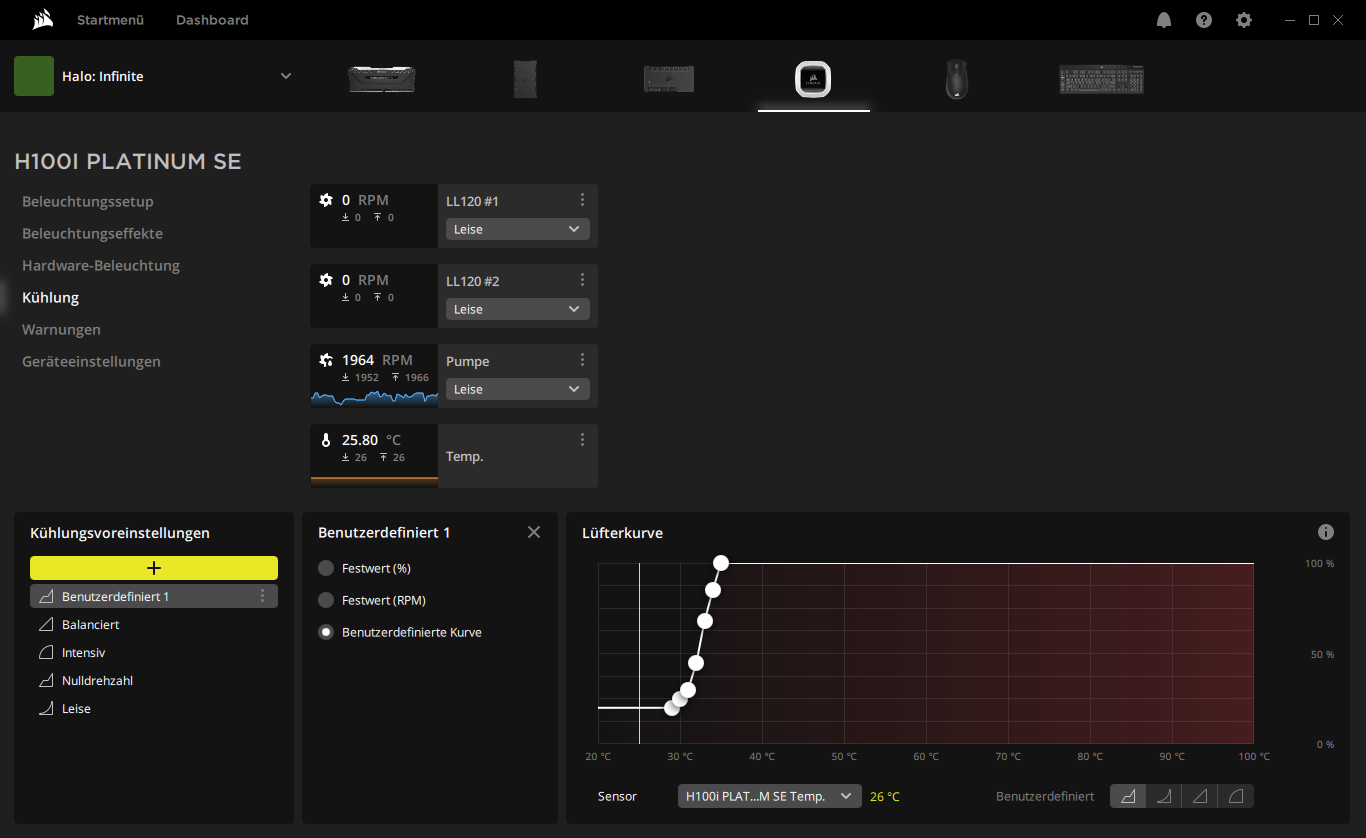Open Temp. sensor three-dot menu
The width and height of the screenshot is (1366, 838).
[583, 440]
